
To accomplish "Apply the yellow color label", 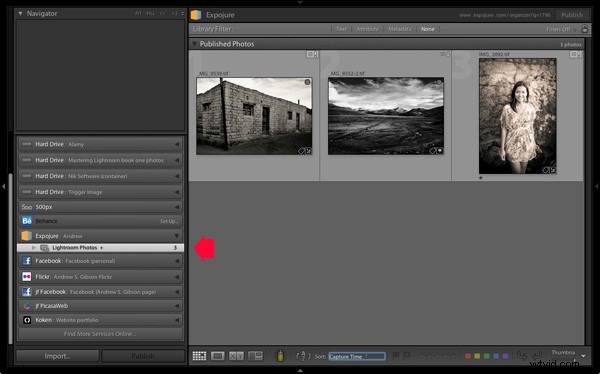I will [477, 356].
